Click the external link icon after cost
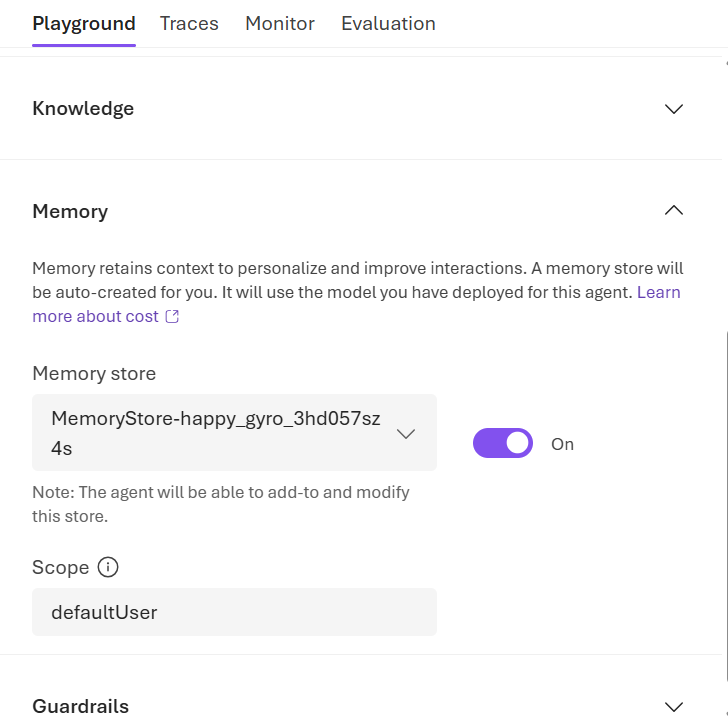Viewport: 728px width, 724px height. coord(172,317)
